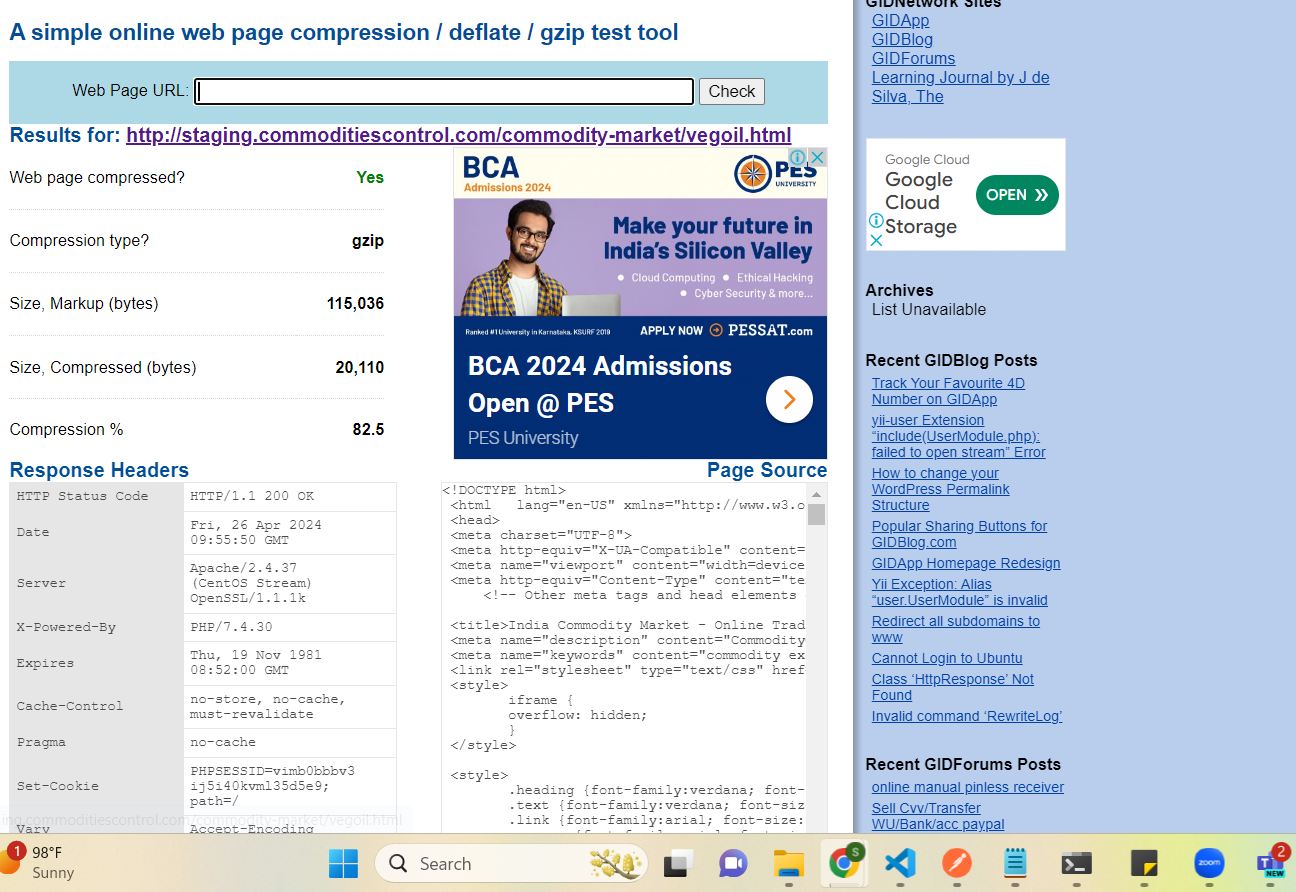
Task: Click the <!DOCTYPE html> source line
Action: point(504,491)
